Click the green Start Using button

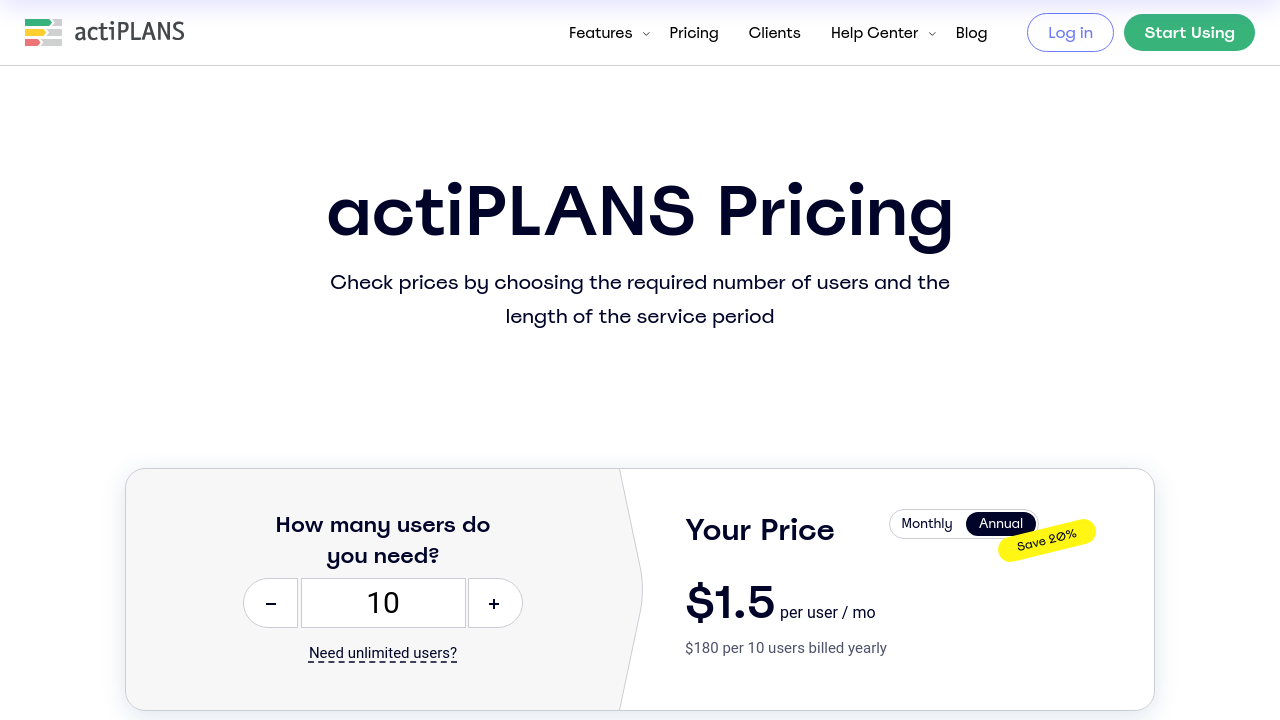[x=1189, y=33]
